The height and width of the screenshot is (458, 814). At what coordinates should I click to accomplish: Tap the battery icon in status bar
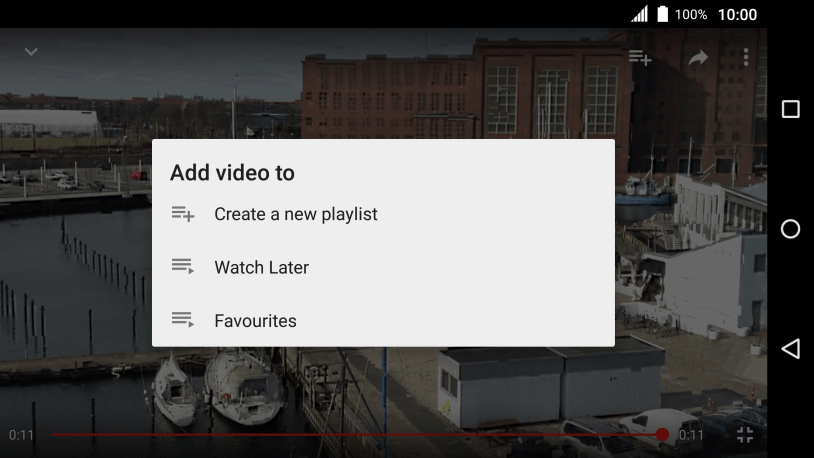pos(662,14)
